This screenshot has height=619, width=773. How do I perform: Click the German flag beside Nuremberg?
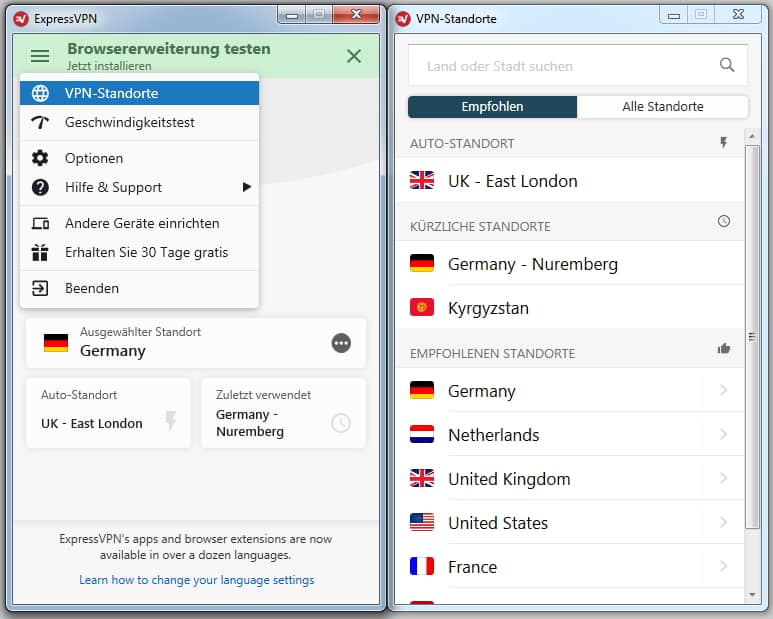coord(422,263)
